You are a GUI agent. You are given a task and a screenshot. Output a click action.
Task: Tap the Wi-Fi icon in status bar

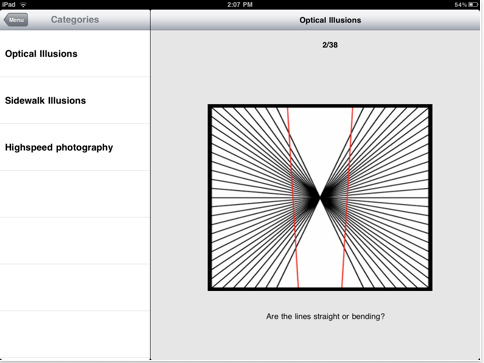23,5
